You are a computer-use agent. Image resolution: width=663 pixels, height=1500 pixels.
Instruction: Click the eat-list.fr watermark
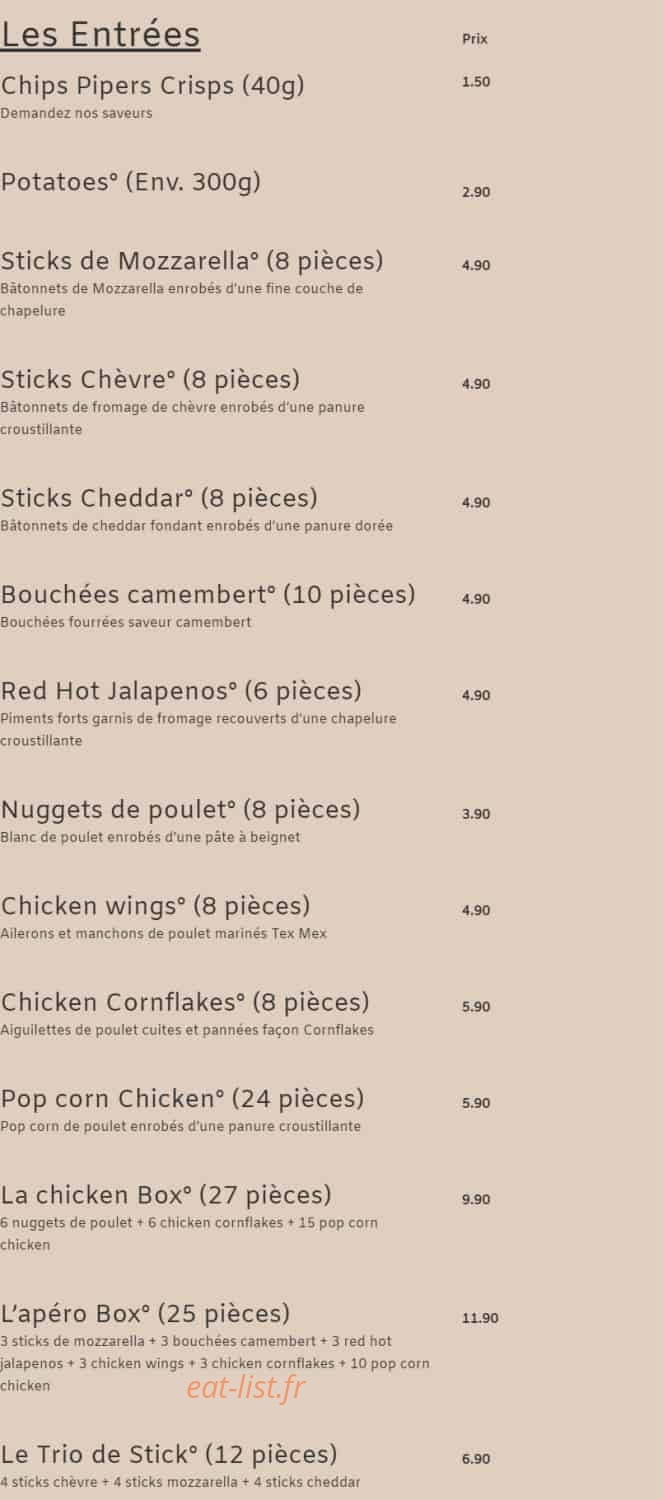(x=245, y=1388)
